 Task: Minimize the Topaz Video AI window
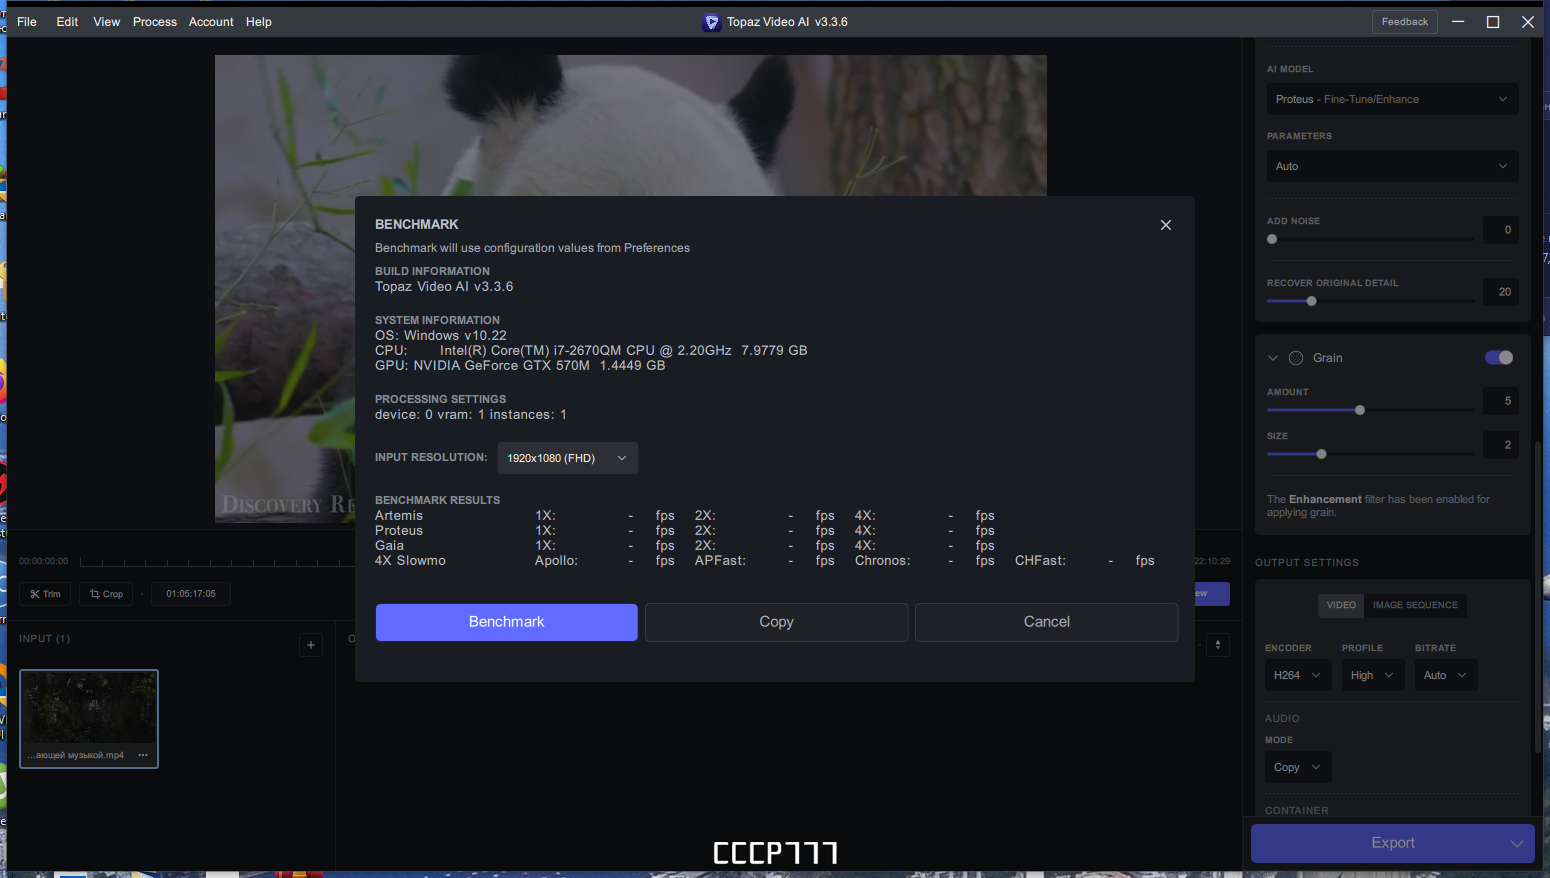pos(1458,22)
